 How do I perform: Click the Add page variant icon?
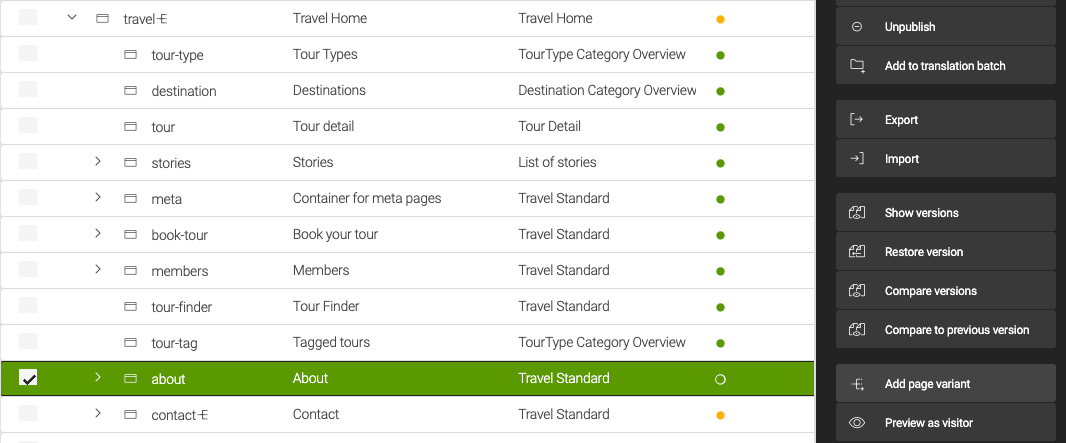pyautogui.click(x=857, y=384)
